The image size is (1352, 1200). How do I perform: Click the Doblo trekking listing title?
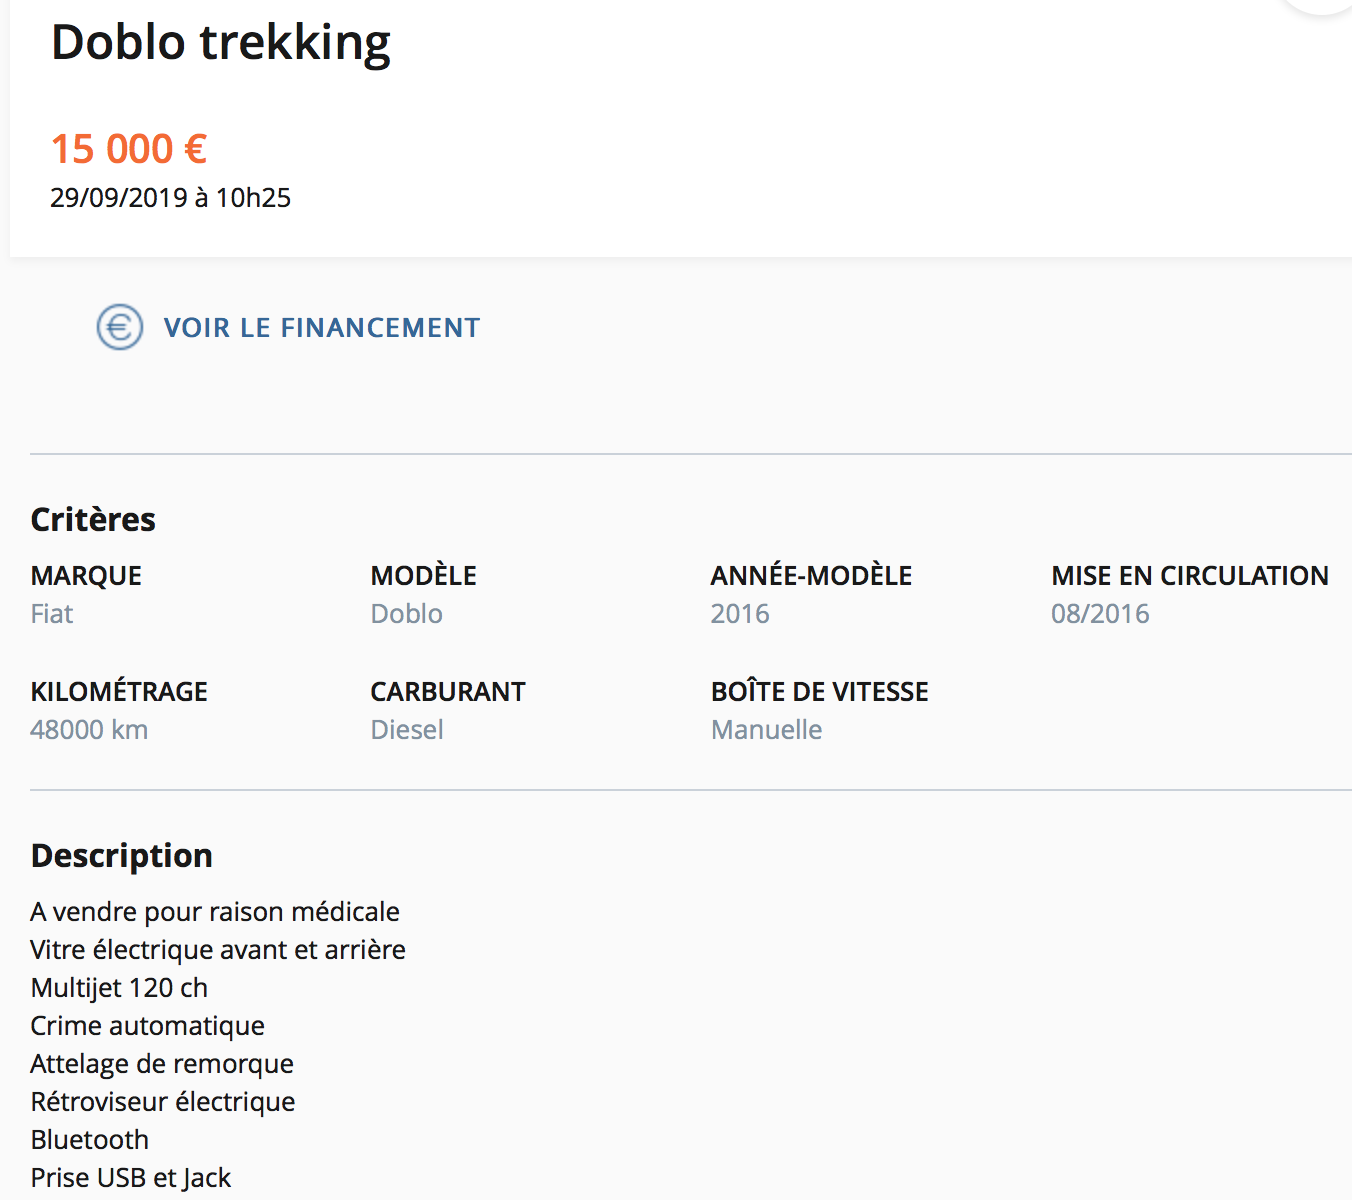(220, 43)
